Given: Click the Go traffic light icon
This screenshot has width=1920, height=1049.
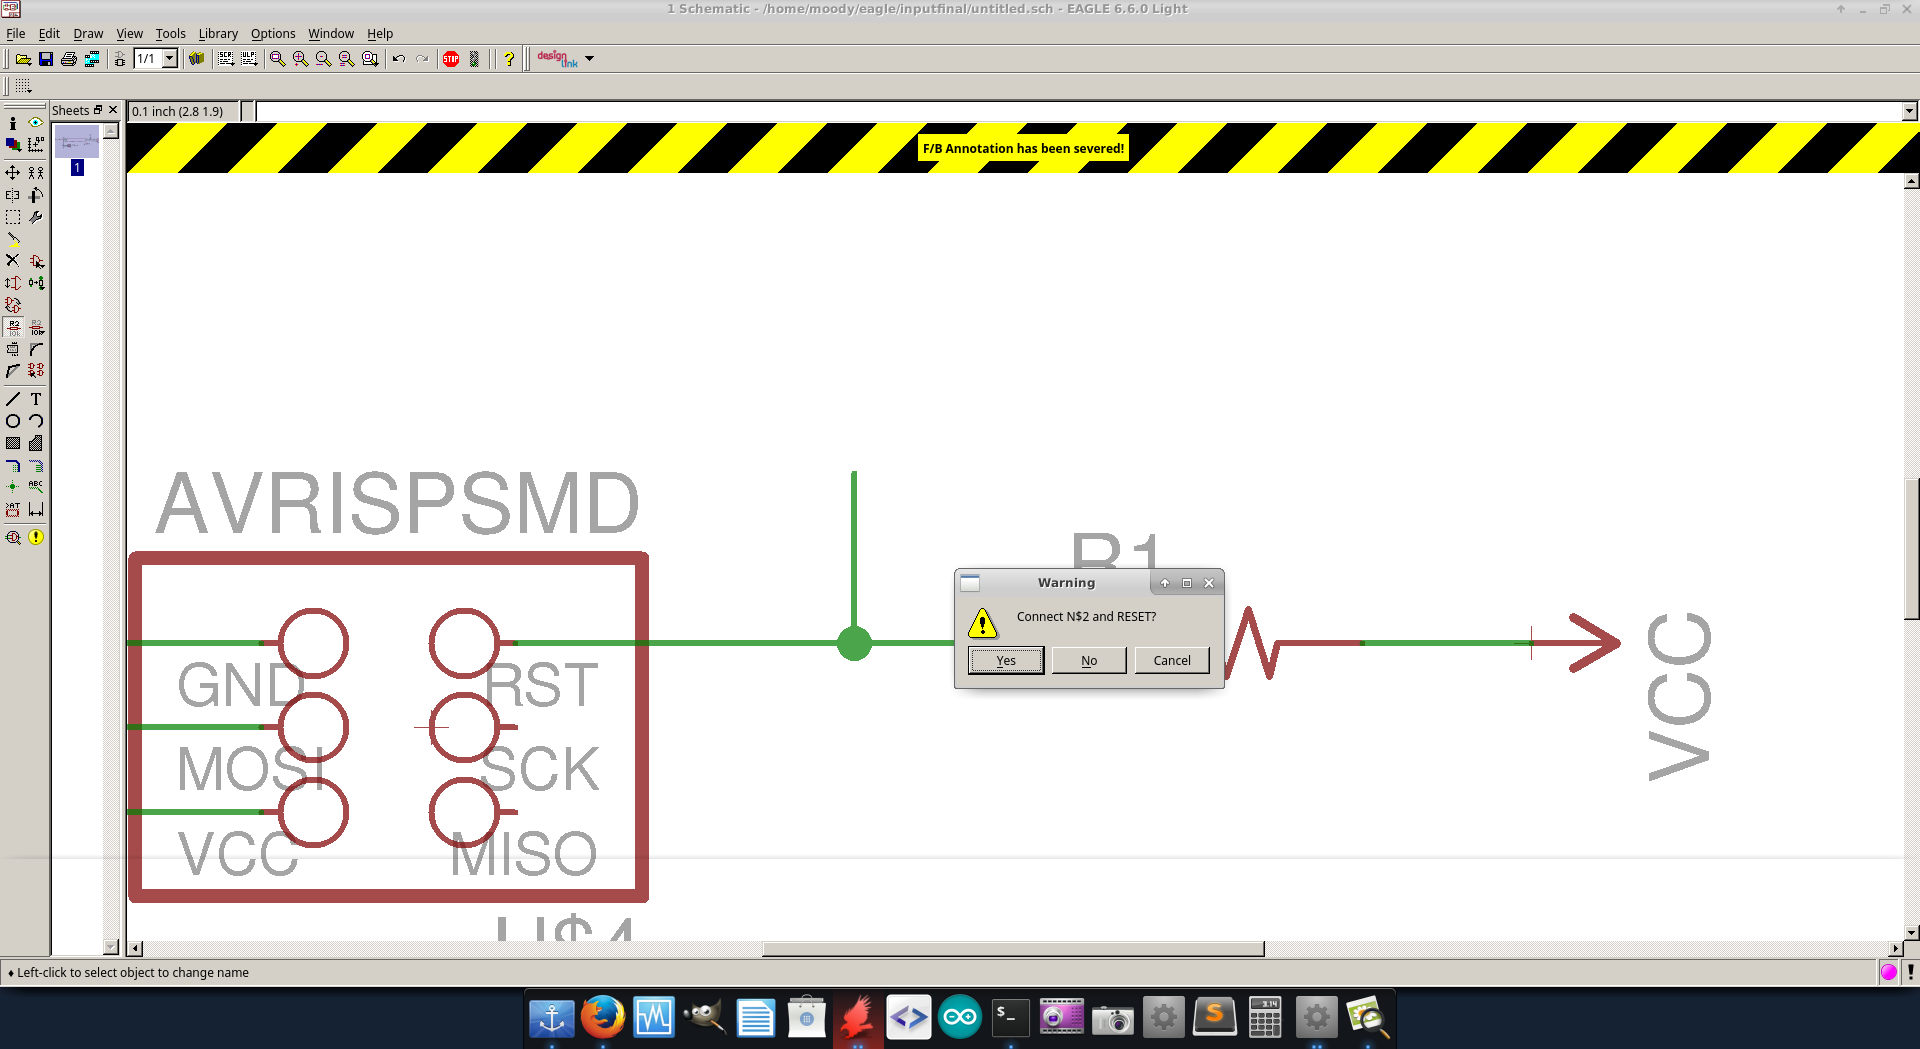Looking at the screenshot, I should click(x=474, y=59).
